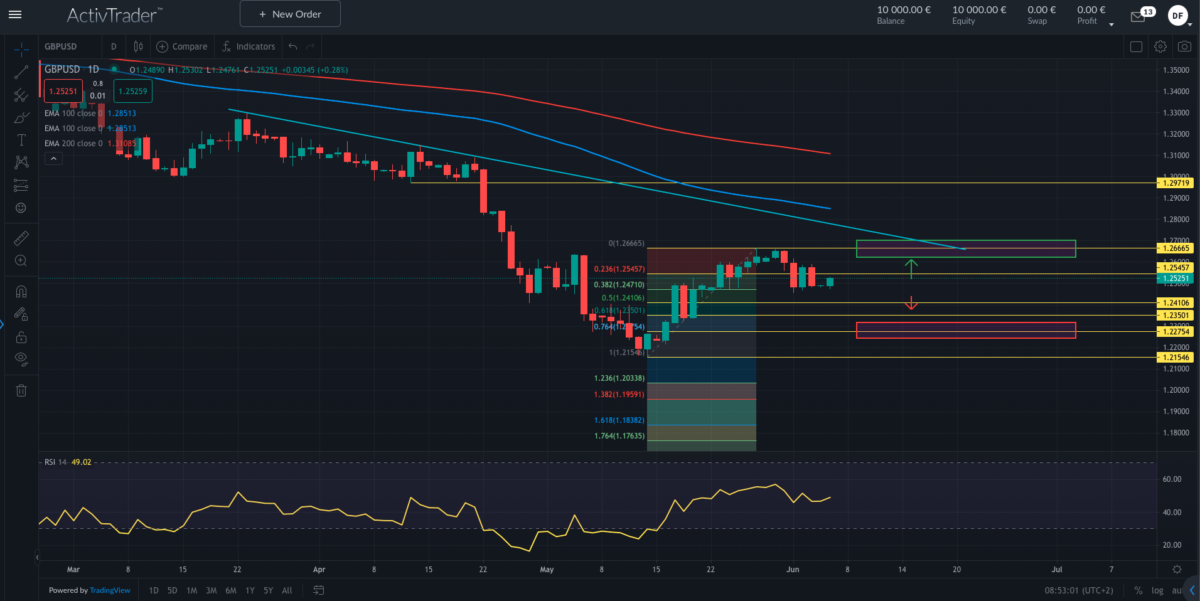The image size is (1200, 601).
Task: Select the EMA 200 close indicator legend
Action: 88,143
